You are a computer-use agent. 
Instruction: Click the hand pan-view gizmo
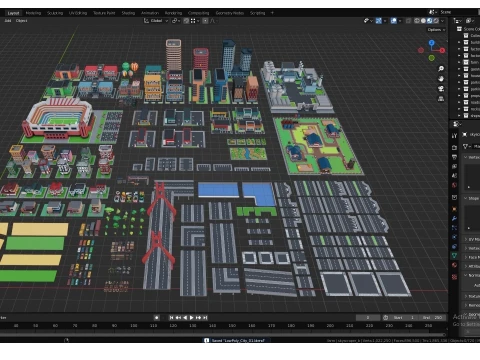[441, 79]
